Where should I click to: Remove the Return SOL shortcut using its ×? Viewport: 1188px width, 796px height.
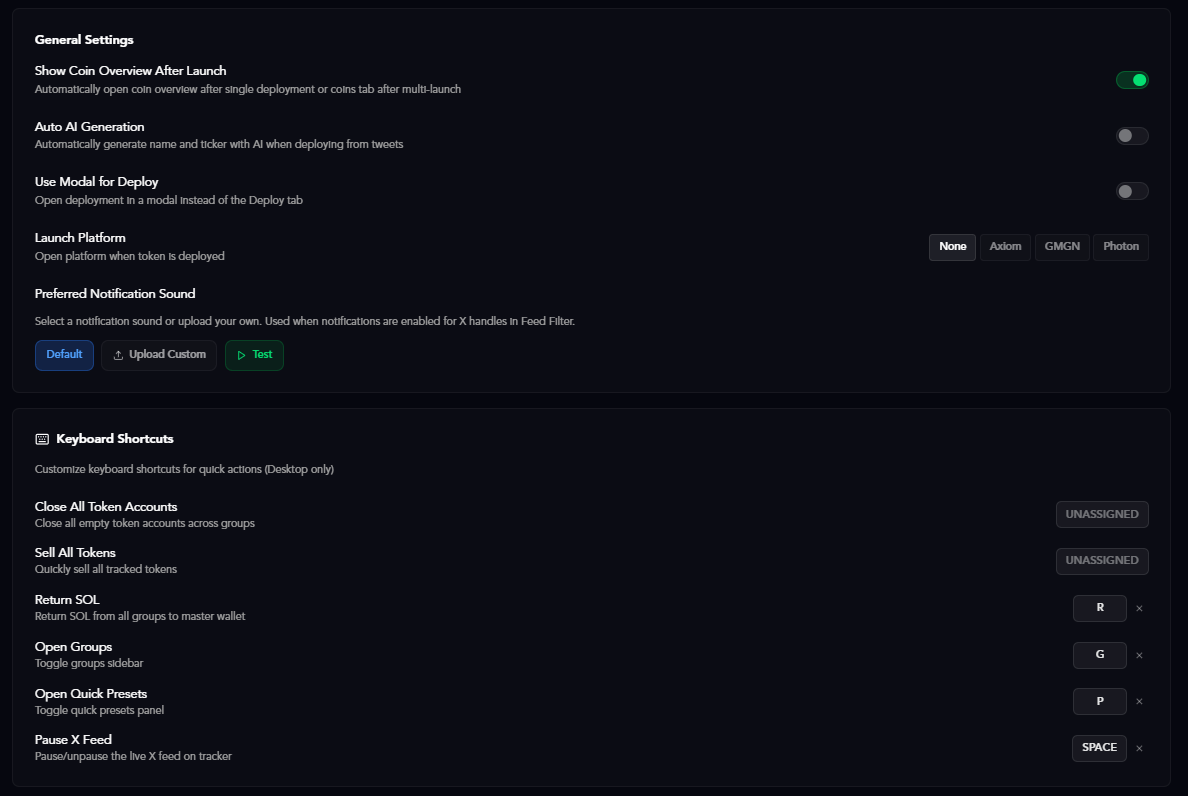click(x=1139, y=608)
